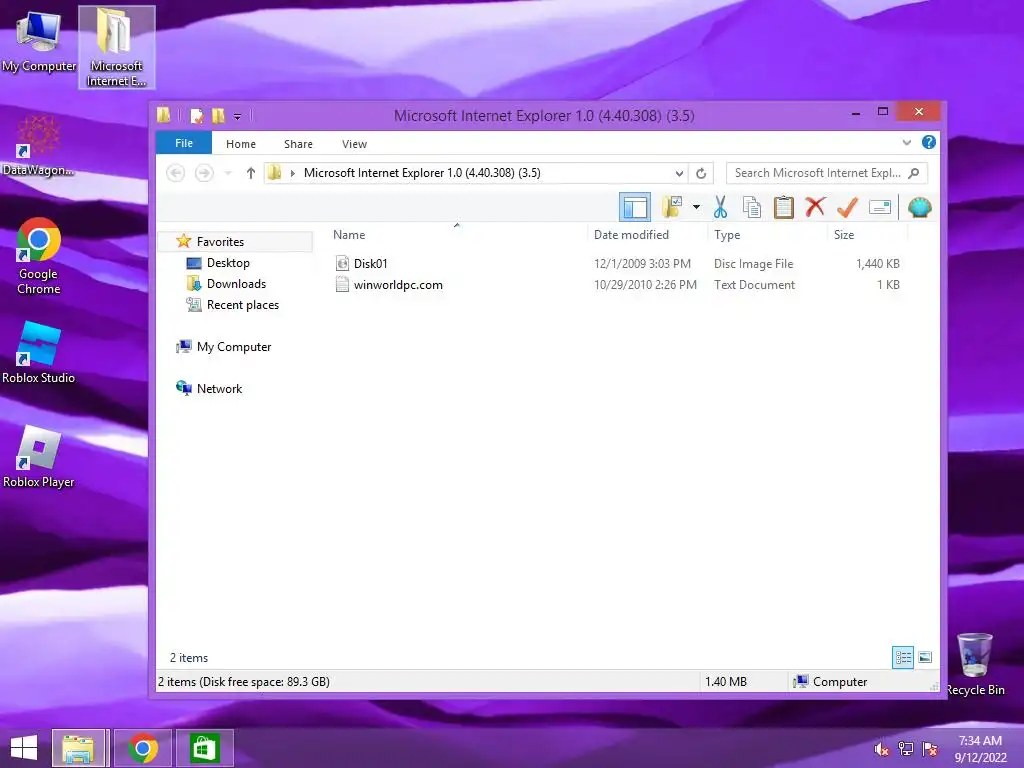The image size is (1024, 768).
Task: Select Roblox Player desktop shortcut
Action: tap(39, 456)
